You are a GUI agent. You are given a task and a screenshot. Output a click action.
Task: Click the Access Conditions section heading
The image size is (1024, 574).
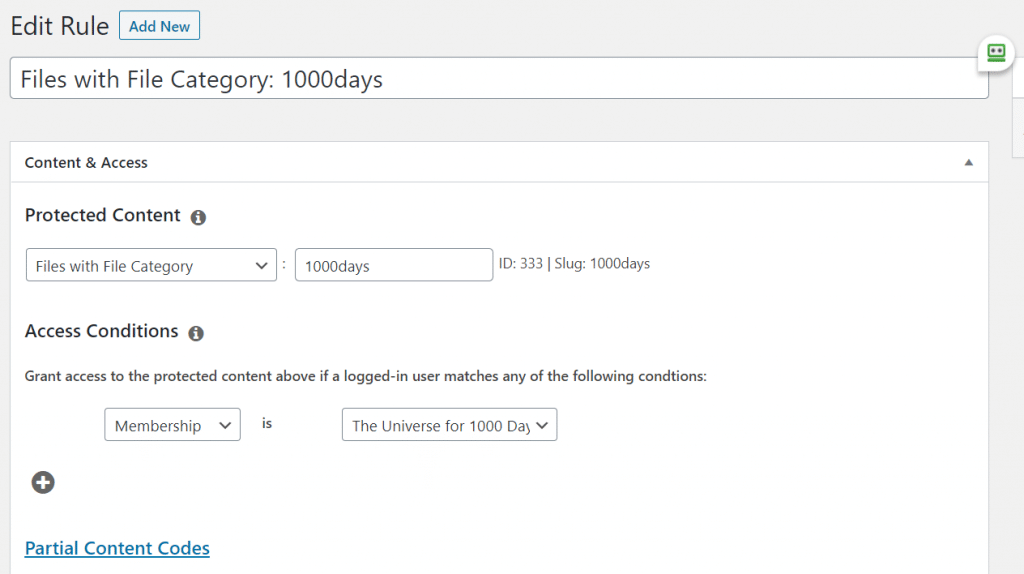[x=101, y=331]
